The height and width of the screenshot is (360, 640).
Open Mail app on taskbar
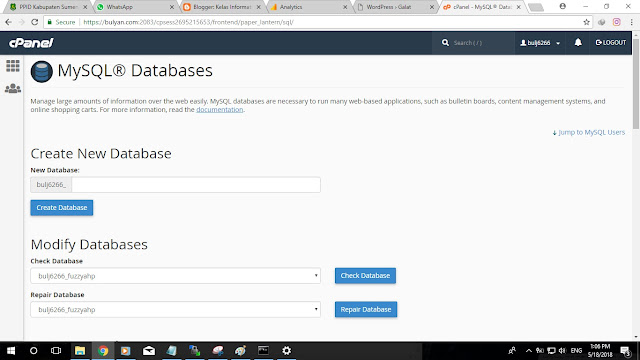149,351
